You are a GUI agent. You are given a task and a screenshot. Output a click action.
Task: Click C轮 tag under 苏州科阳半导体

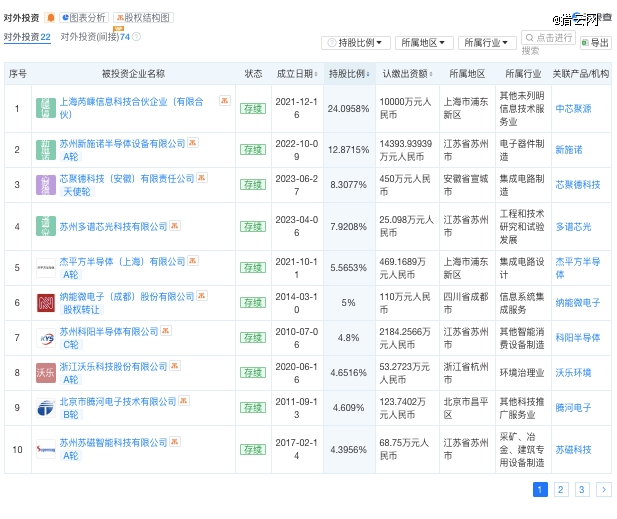pos(71,345)
